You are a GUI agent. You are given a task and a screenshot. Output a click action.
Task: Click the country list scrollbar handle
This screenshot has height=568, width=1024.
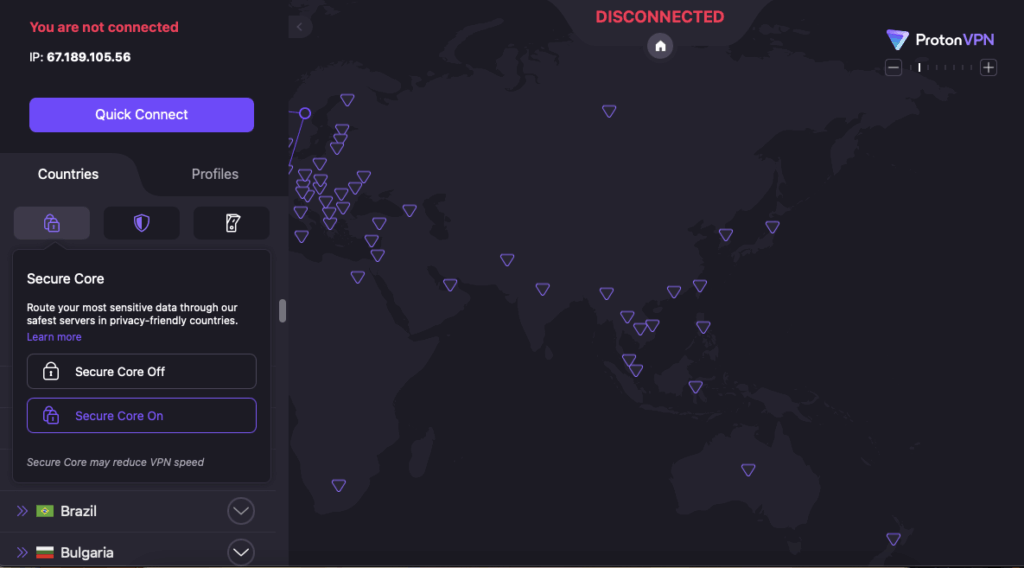pyautogui.click(x=282, y=311)
